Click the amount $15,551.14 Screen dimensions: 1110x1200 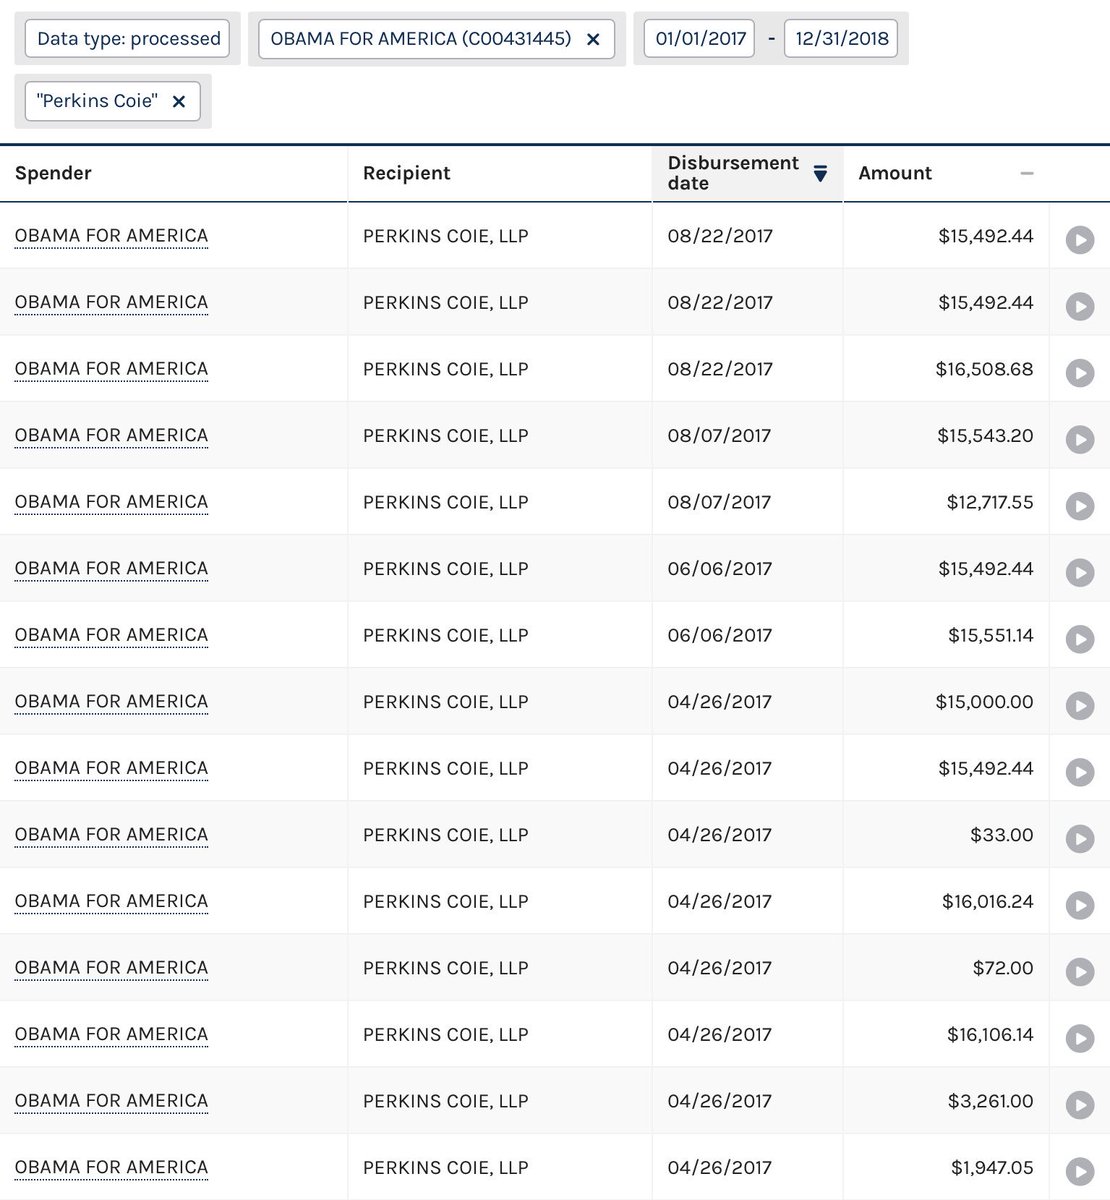click(990, 635)
